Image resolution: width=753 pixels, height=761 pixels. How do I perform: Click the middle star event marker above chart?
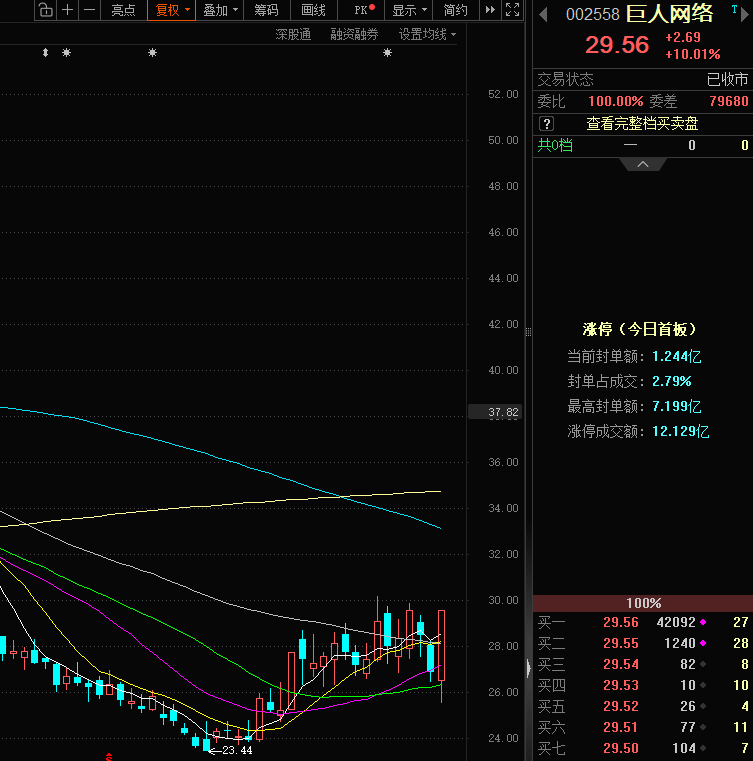tap(152, 52)
